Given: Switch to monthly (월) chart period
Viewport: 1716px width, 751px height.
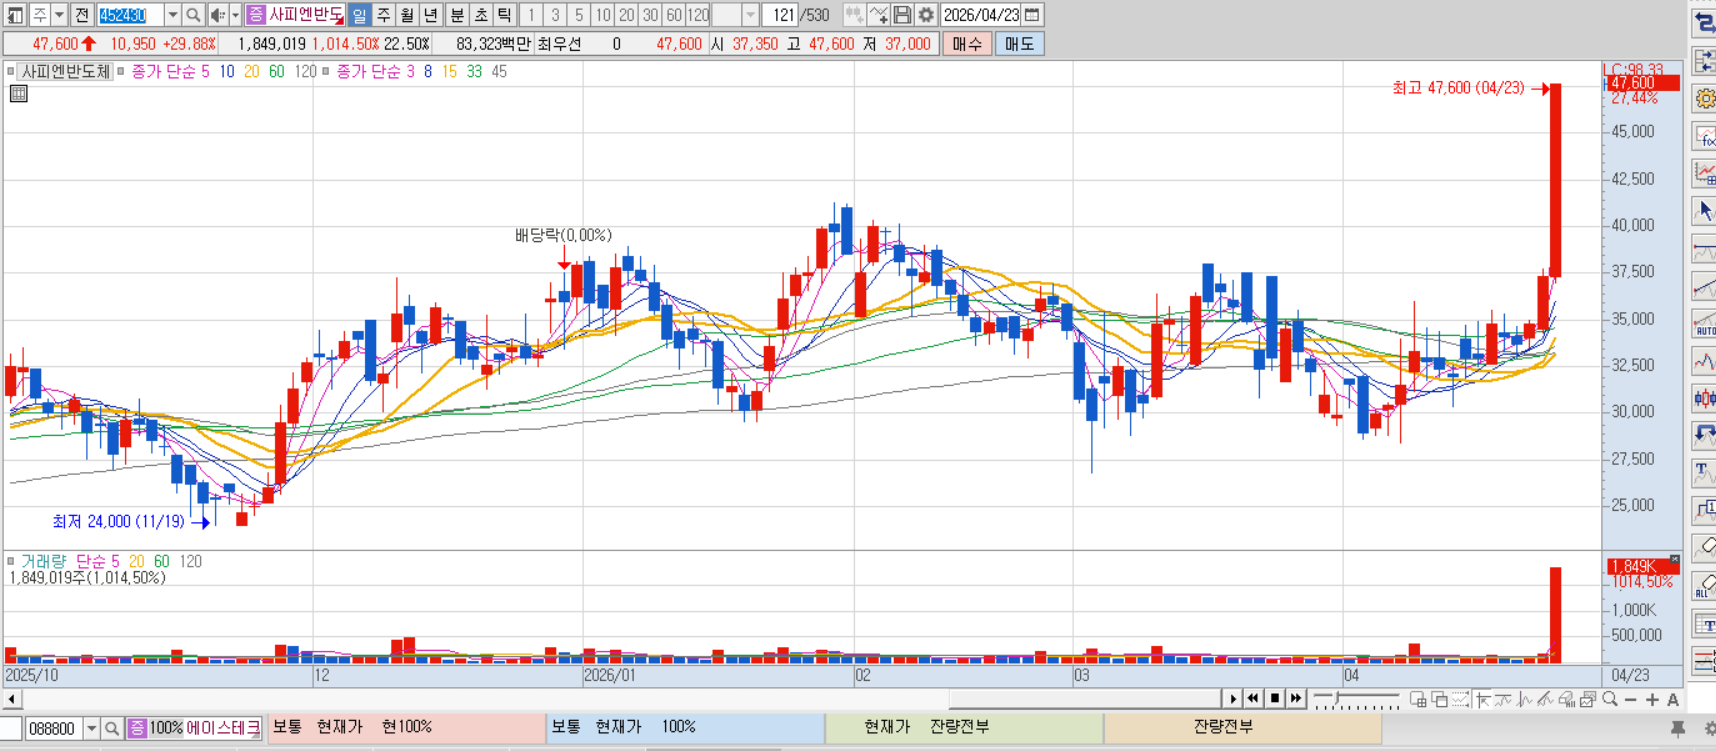Looking at the screenshot, I should pos(407,15).
